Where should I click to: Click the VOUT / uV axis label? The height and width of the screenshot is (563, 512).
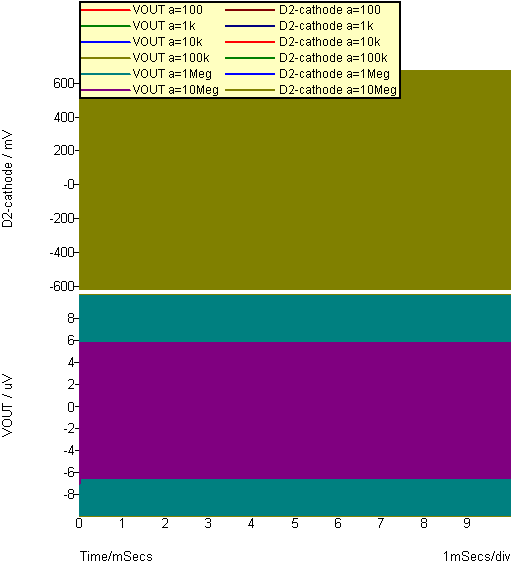coord(7,405)
